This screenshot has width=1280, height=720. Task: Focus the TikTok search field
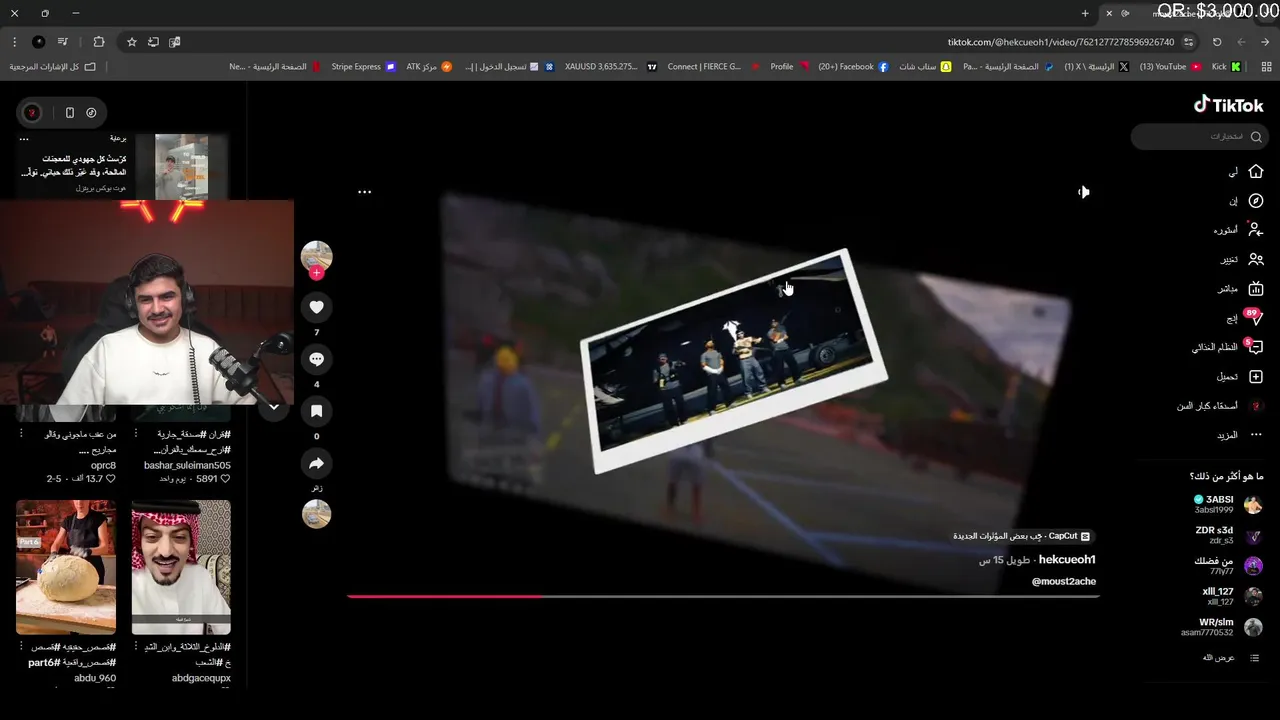[1199, 137]
